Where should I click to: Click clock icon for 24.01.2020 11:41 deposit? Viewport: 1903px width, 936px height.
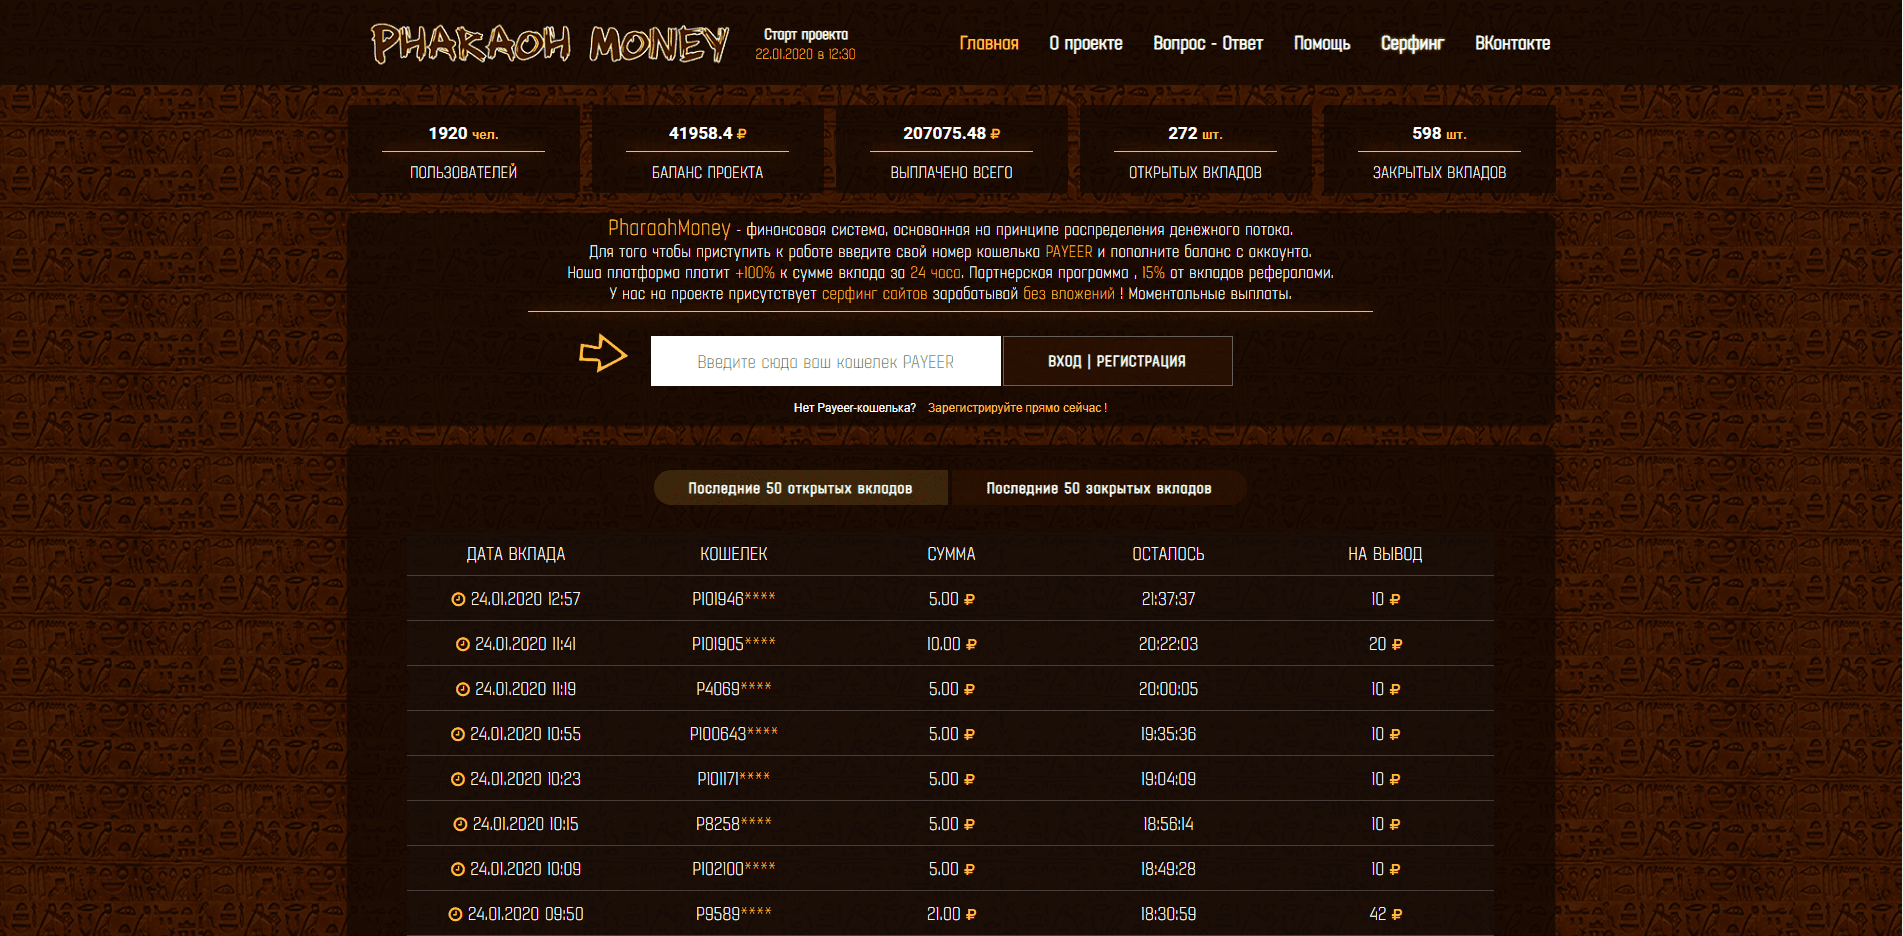point(462,644)
